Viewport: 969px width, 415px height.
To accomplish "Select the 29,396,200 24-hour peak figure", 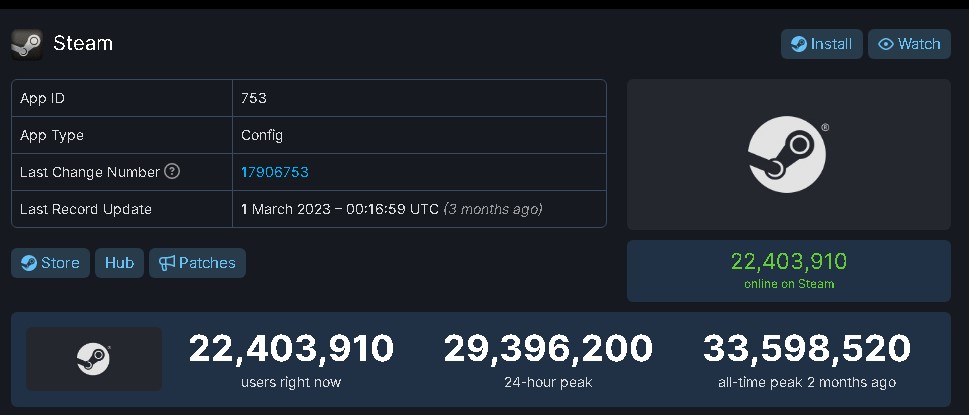I will coord(548,349).
